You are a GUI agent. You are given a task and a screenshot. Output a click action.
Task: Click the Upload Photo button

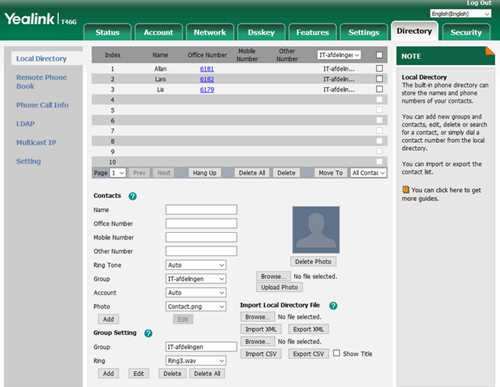pyautogui.click(x=279, y=287)
